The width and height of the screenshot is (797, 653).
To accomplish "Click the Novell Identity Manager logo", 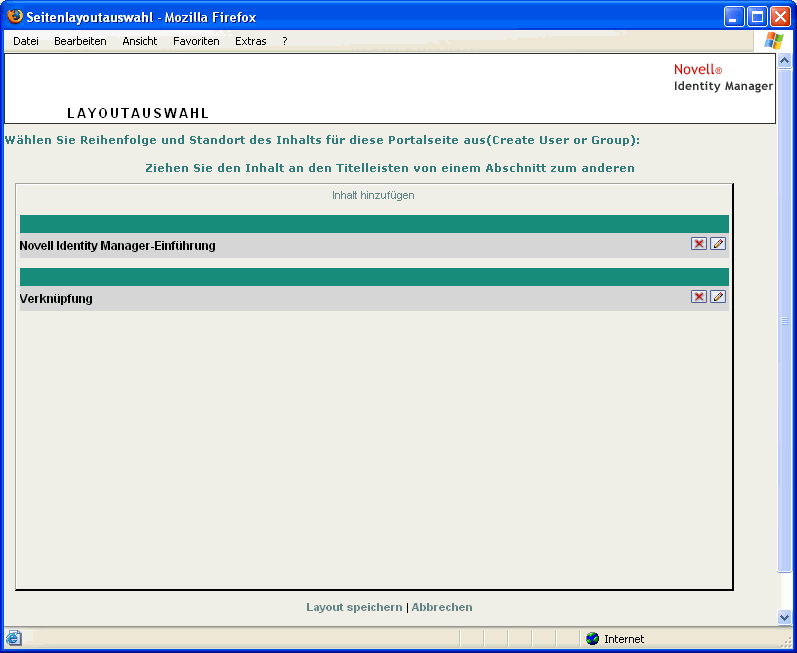I will 723,78.
